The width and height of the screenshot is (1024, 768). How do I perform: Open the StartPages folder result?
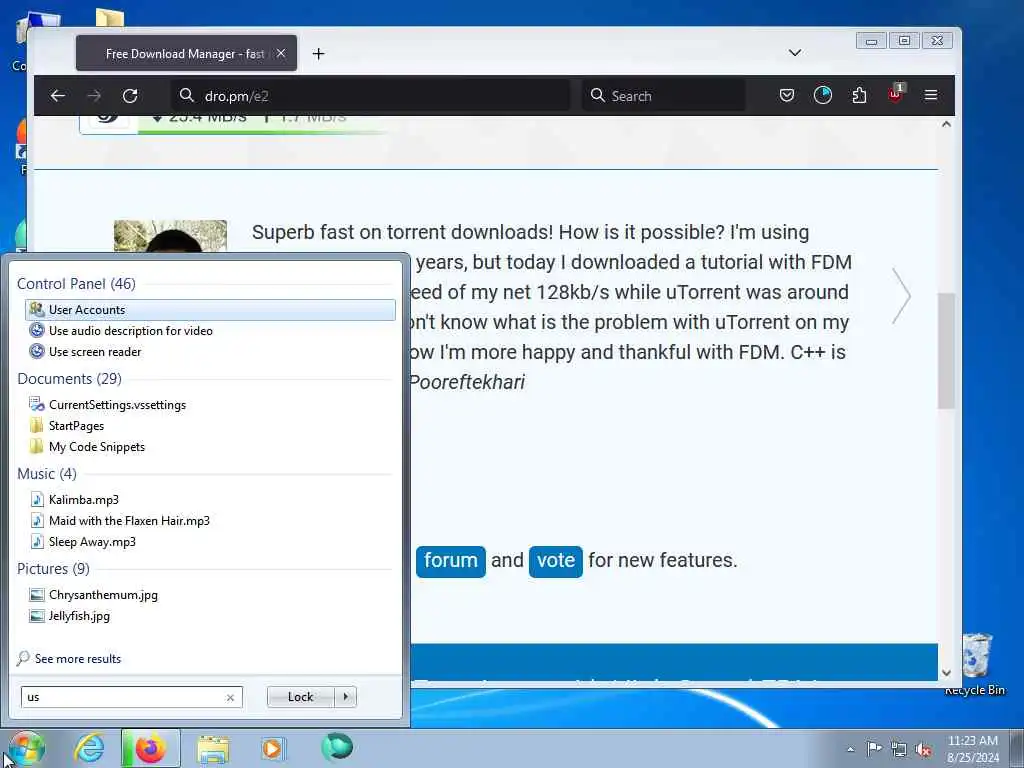210,426
